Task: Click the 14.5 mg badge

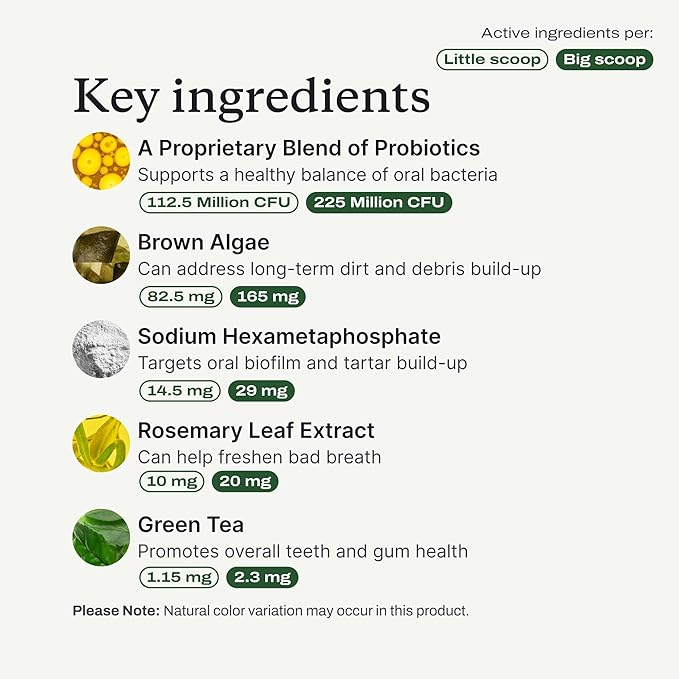Action: click(x=180, y=391)
